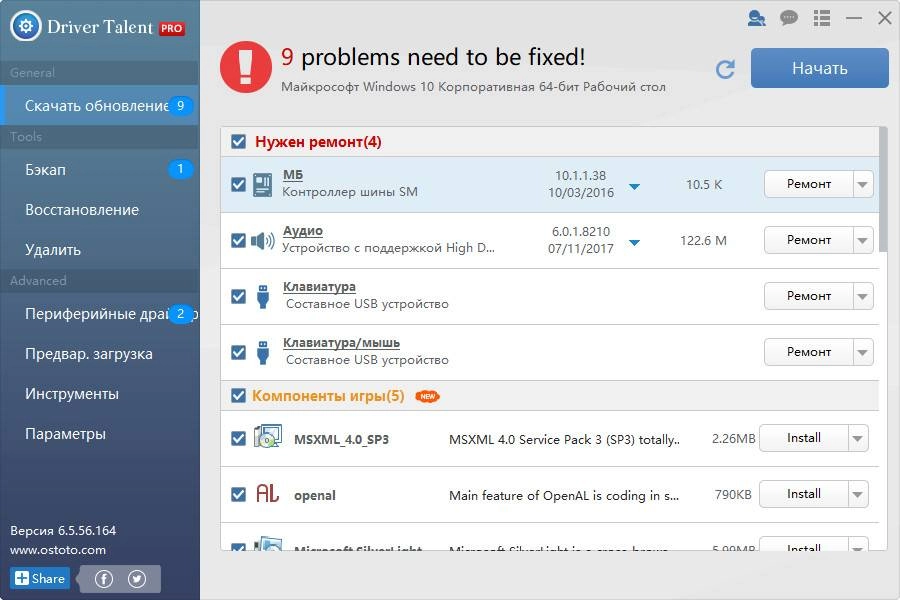Click the Начать button
The width and height of the screenshot is (900, 600).
[820, 68]
